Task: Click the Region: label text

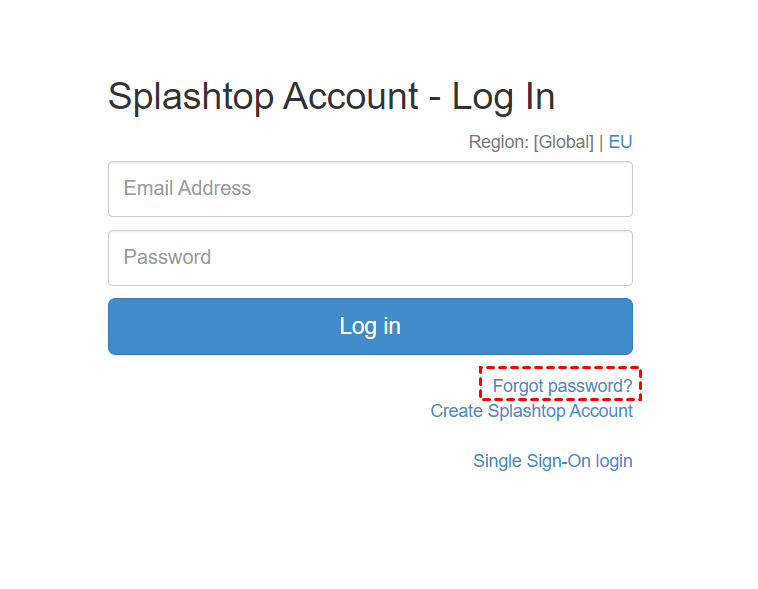Action: tap(498, 142)
